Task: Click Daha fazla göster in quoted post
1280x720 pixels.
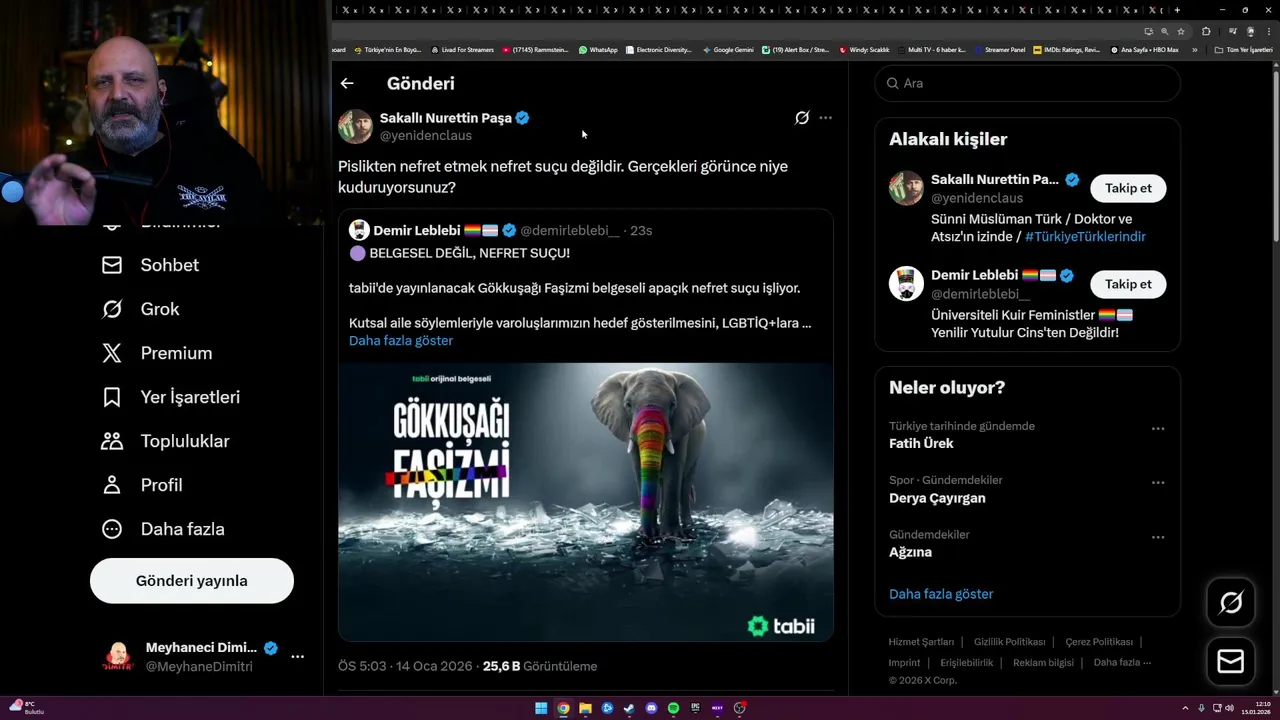Action: [x=401, y=341]
